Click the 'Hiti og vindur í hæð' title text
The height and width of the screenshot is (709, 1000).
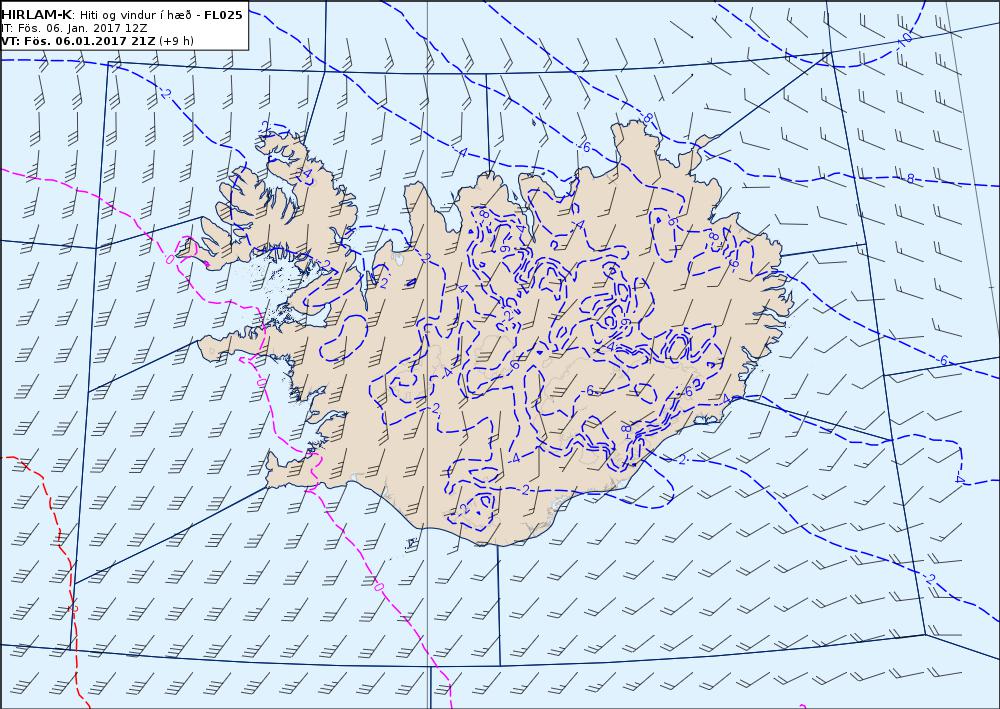[x=135, y=15]
